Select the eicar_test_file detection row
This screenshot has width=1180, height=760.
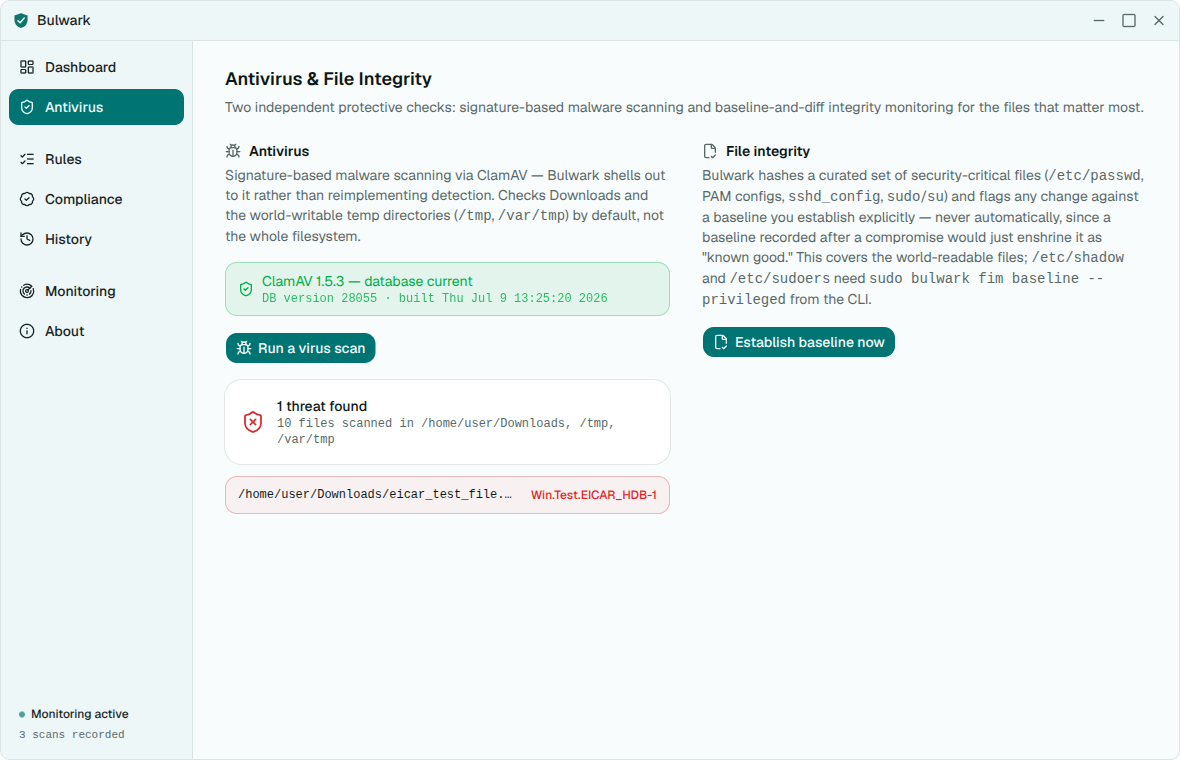tap(447, 494)
